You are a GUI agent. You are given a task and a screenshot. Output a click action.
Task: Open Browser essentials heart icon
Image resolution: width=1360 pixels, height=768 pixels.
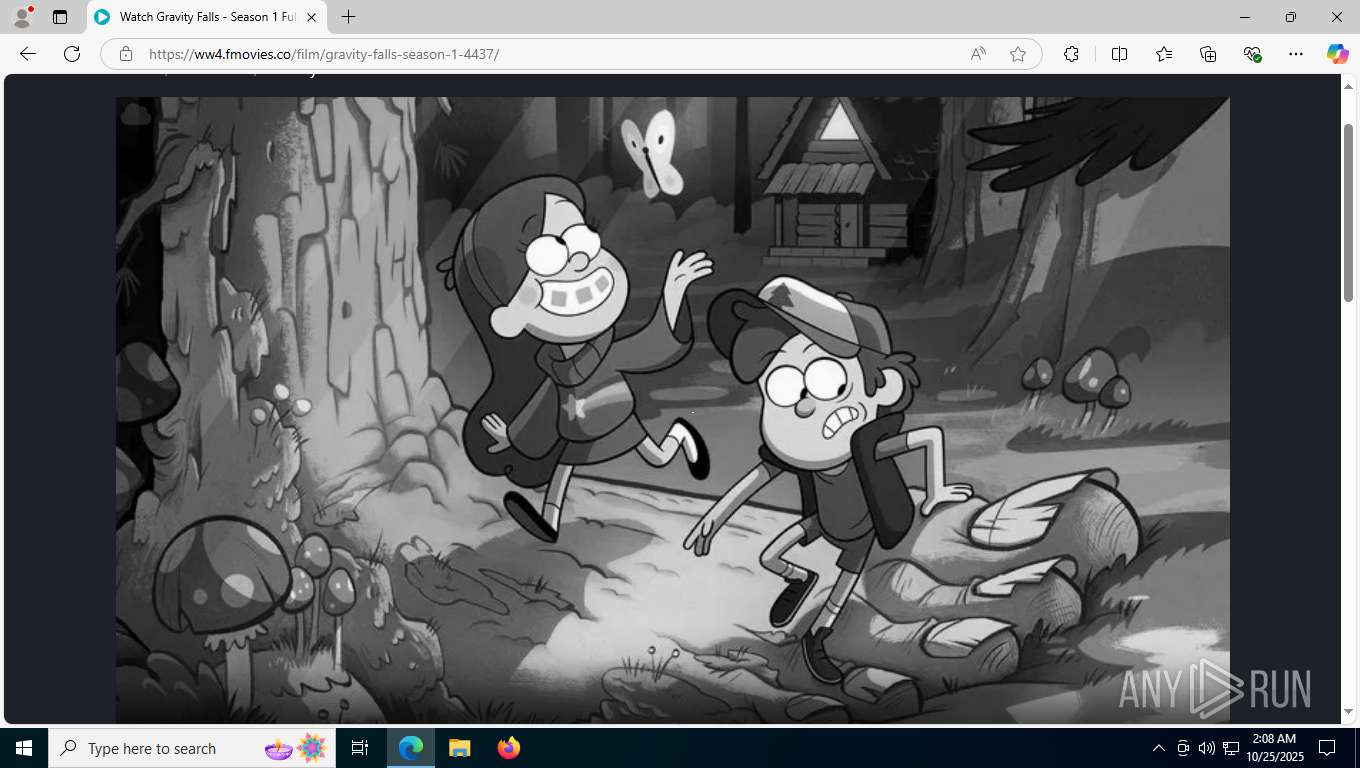(x=1252, y=54)
